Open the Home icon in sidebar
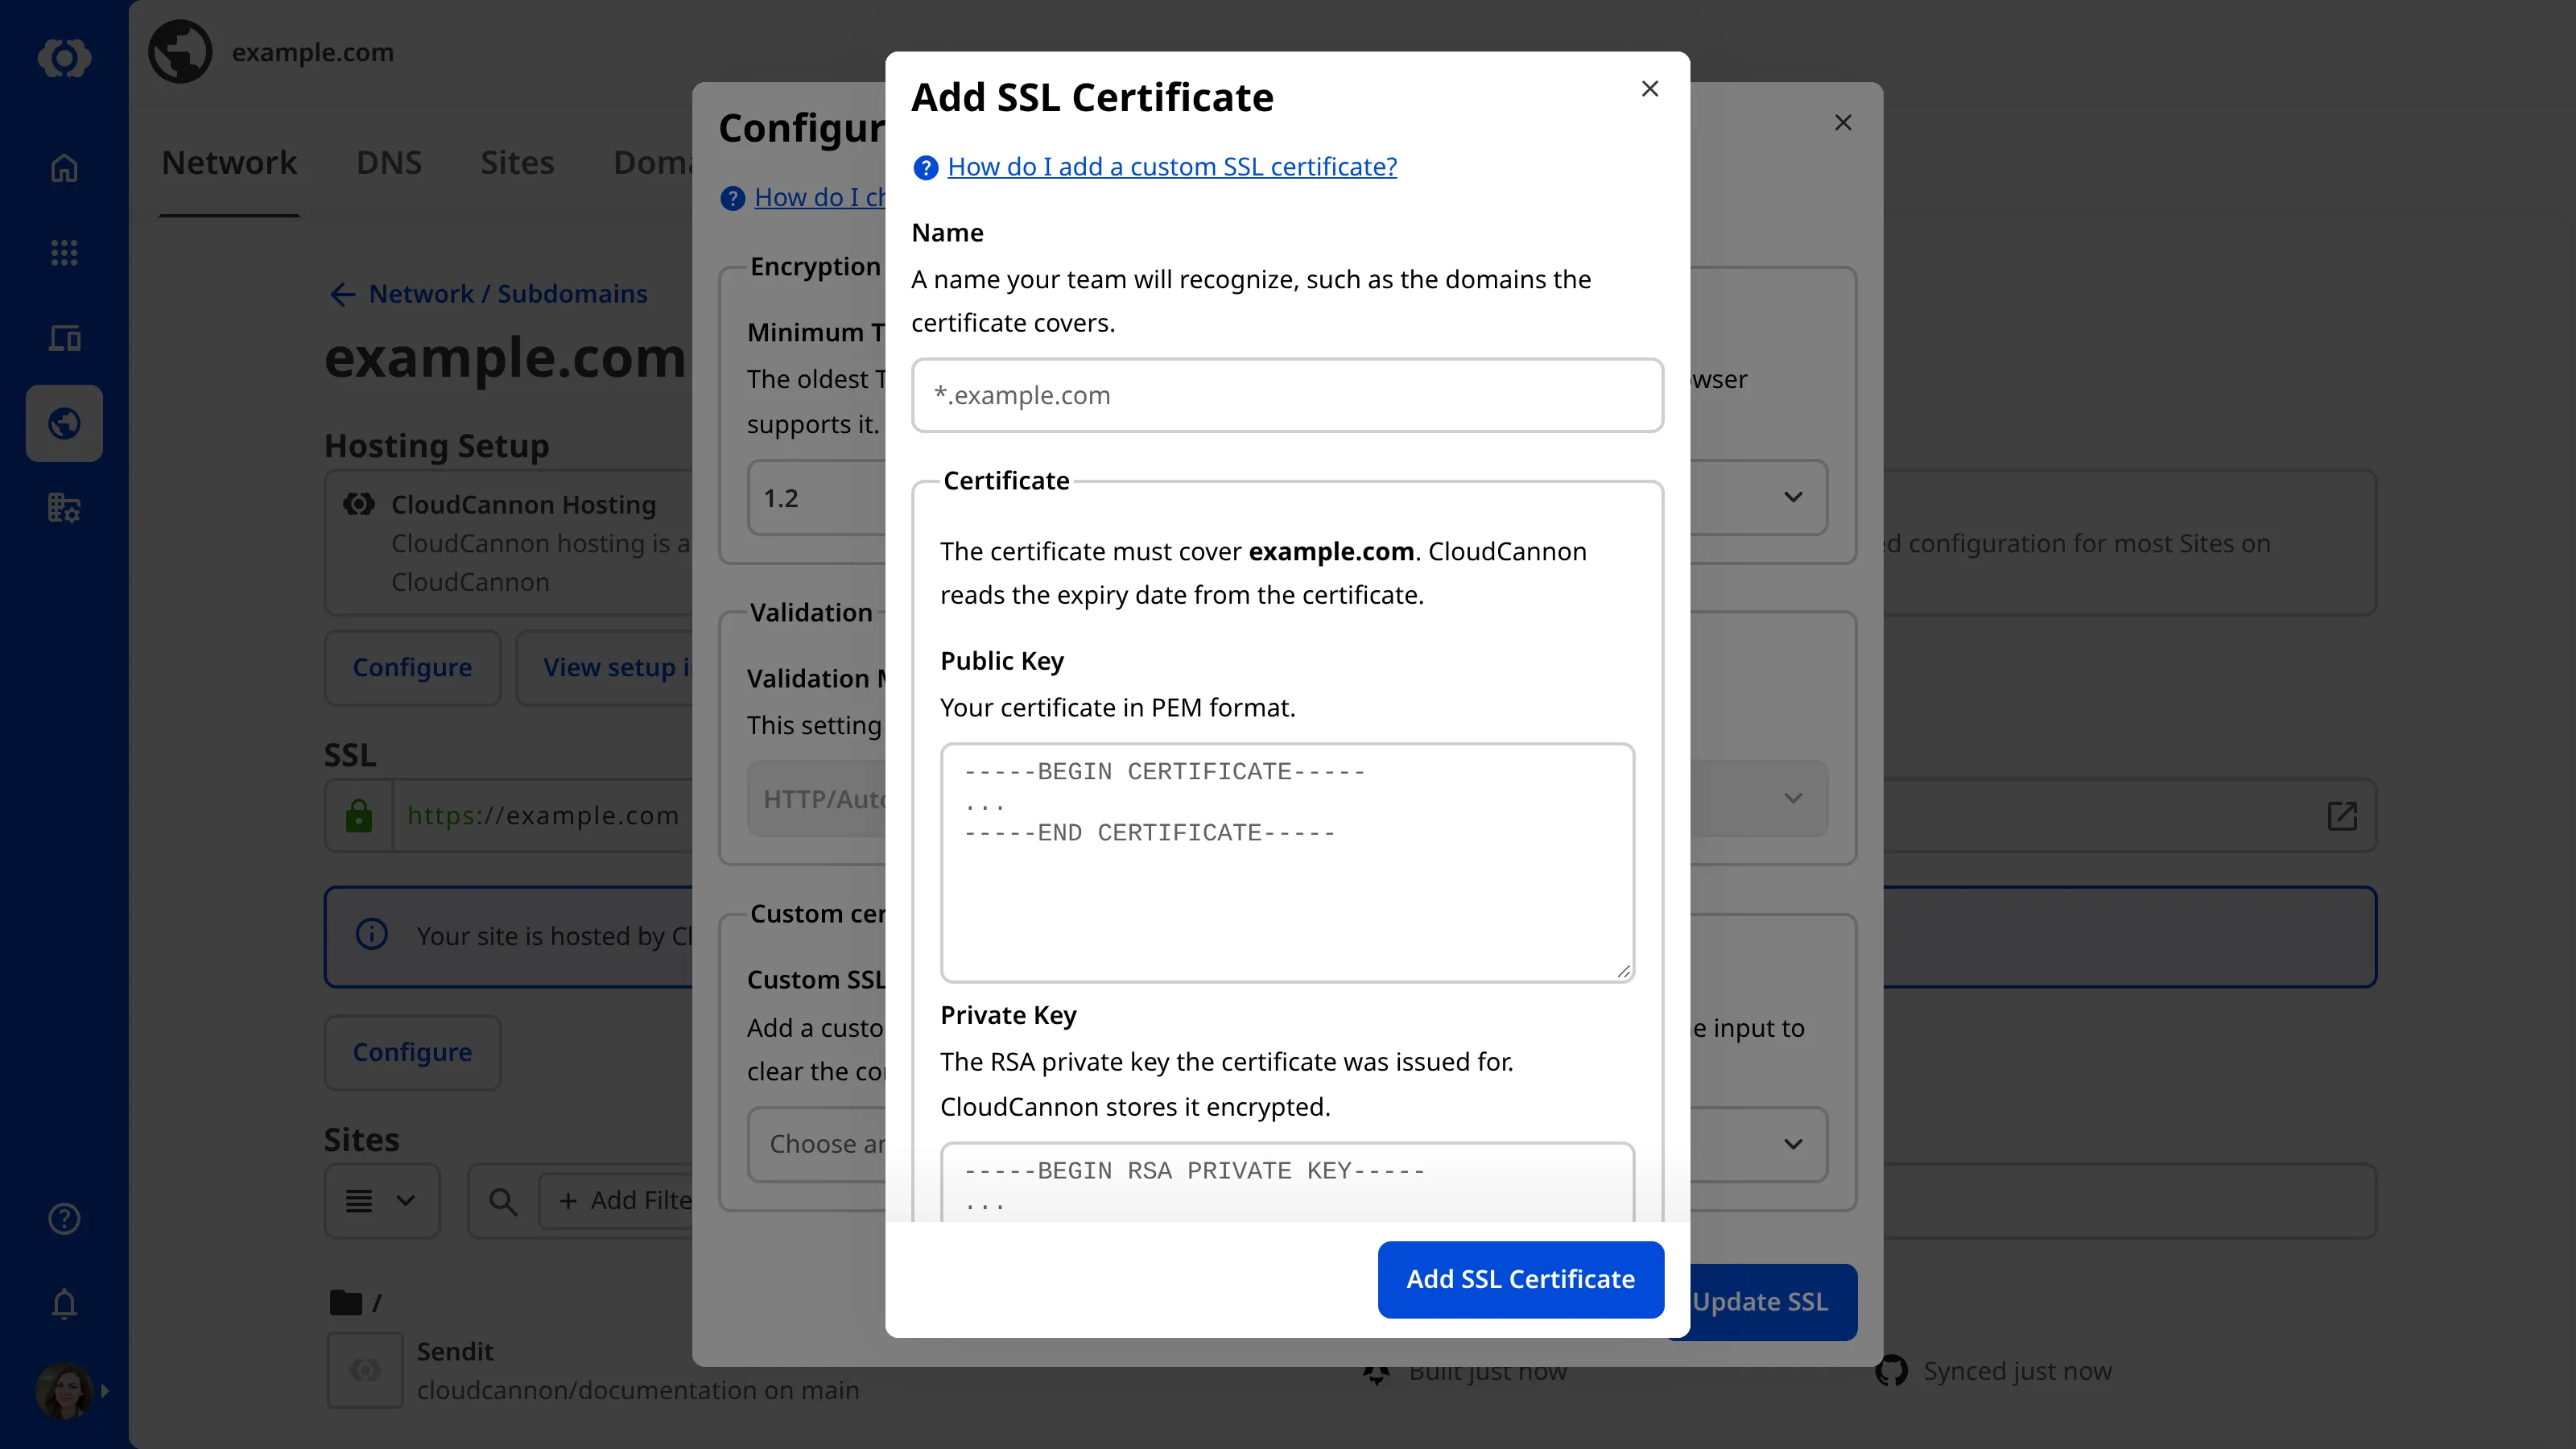The height and width of the screenshot is (1449, 2576). [64, 168]
